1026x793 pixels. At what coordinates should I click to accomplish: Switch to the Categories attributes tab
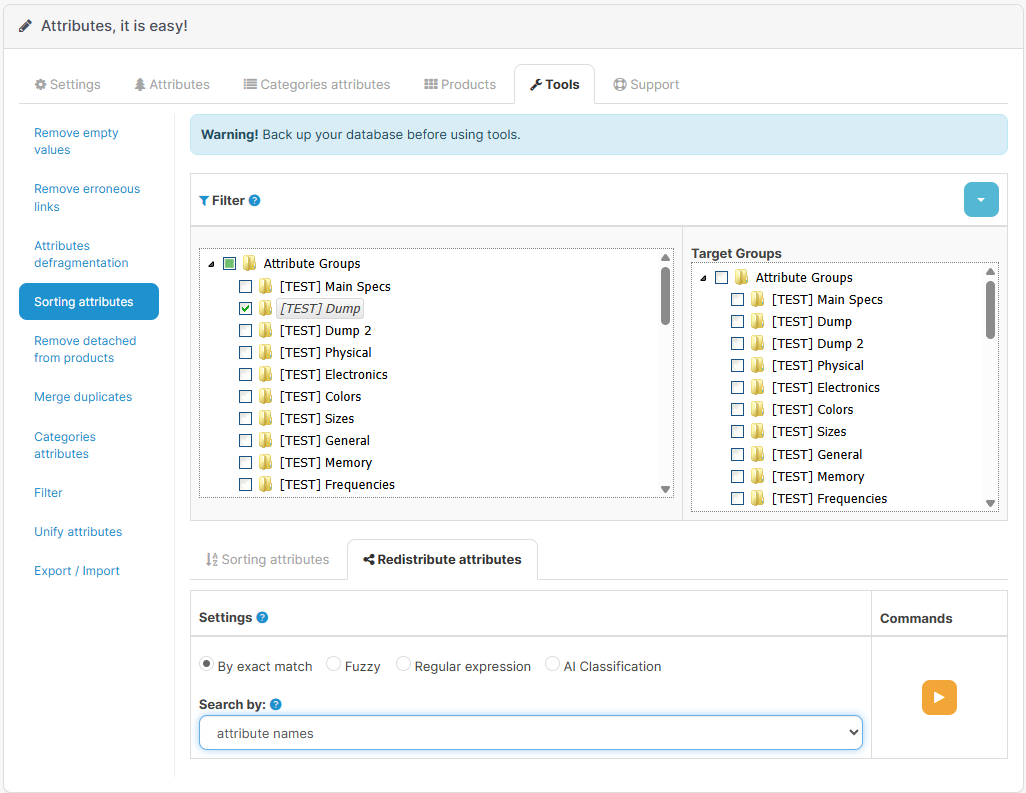tap(317, 85)
